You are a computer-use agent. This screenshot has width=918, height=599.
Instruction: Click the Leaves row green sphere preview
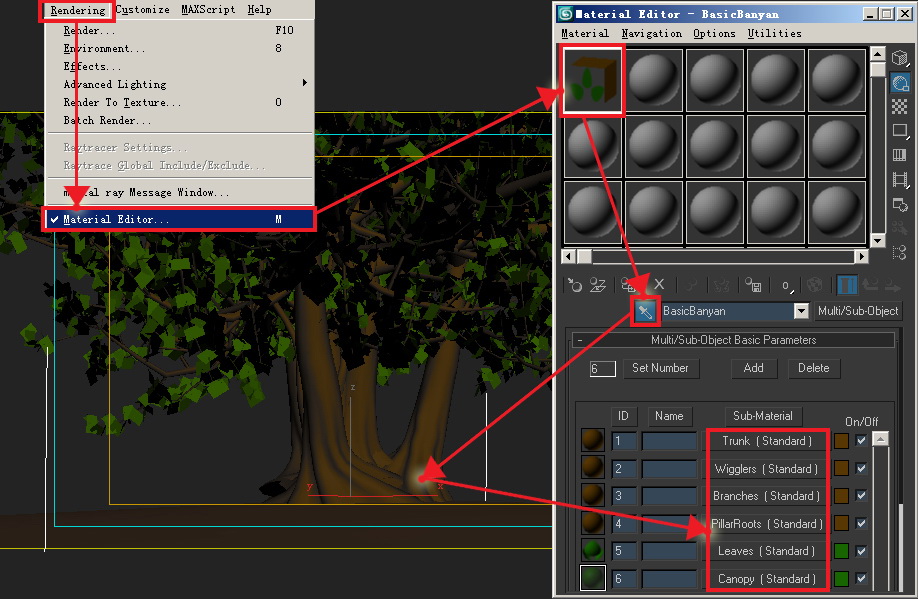tap(592, 550)
